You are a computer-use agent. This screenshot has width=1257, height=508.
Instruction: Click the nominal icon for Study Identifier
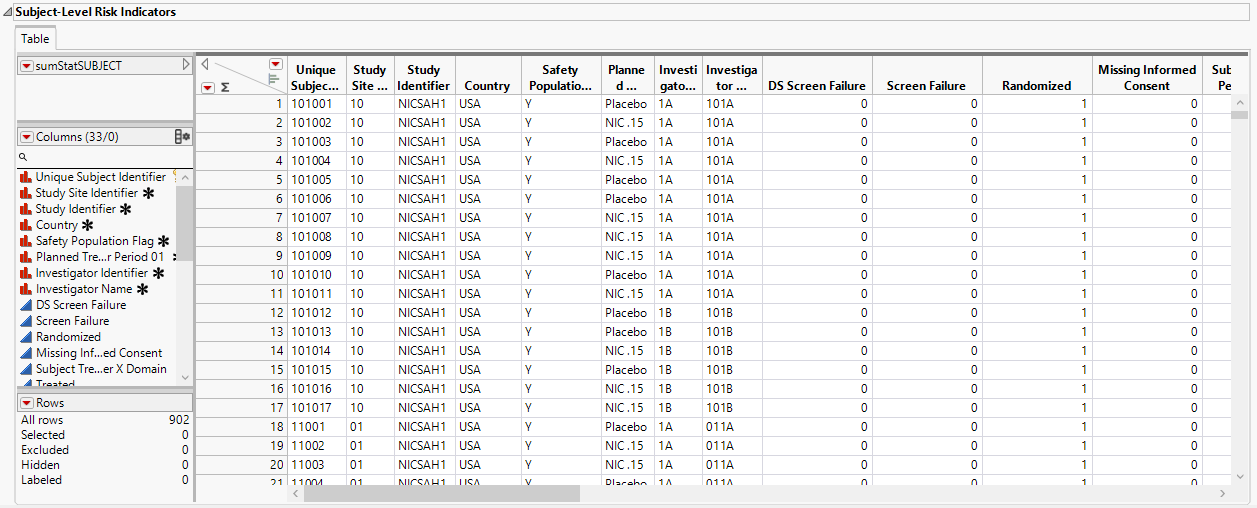coord(27,209)
